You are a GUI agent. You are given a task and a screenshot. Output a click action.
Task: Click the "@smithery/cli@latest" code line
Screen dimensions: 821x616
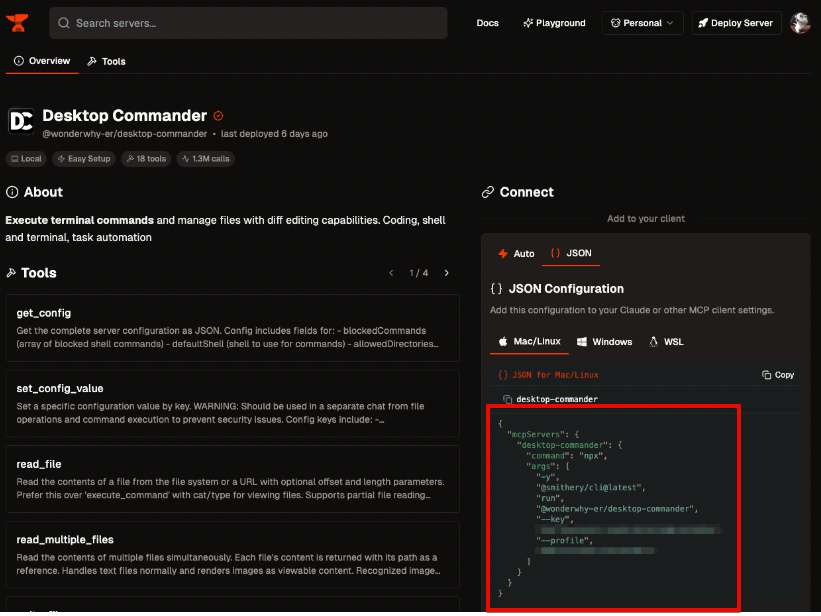(x=591, y=488)
